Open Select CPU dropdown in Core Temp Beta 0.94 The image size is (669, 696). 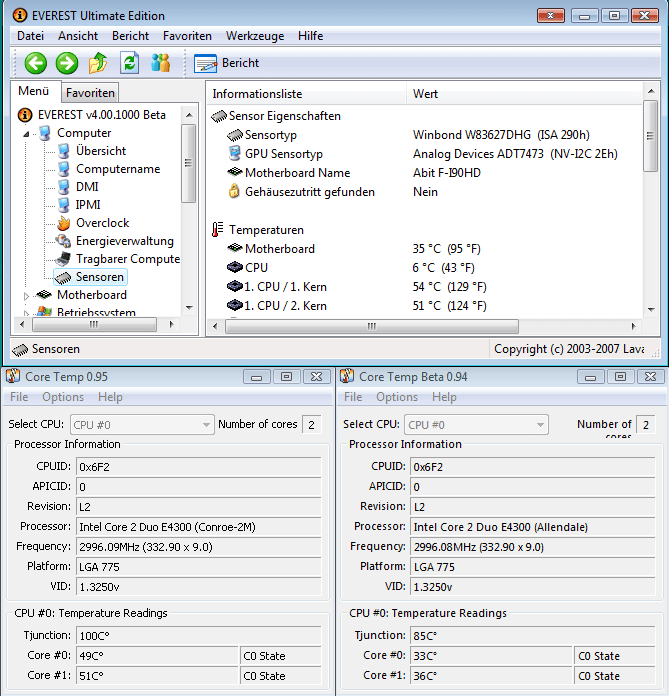click(476, 425)
